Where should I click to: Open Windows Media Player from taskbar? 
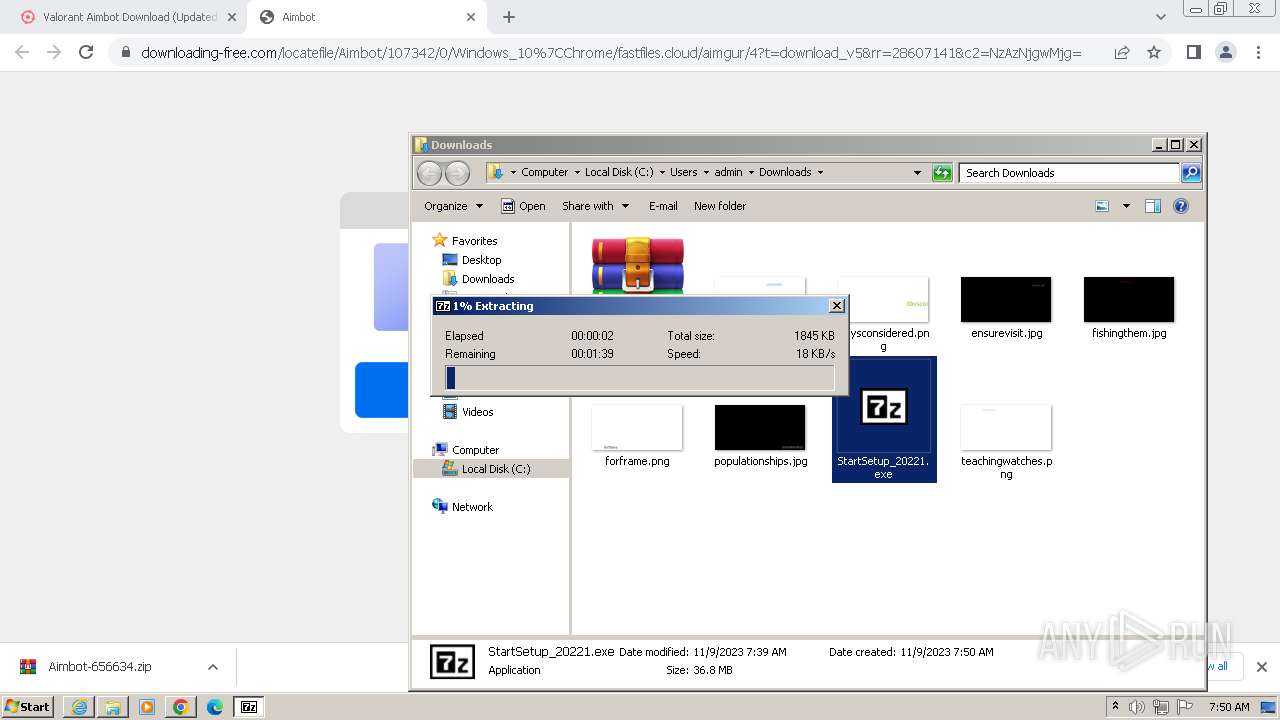pos(147,707)
